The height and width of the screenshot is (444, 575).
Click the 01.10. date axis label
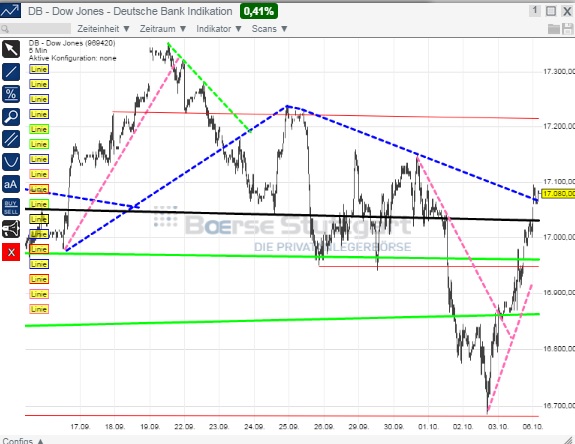pyautogui.click(x=428, y=427)
